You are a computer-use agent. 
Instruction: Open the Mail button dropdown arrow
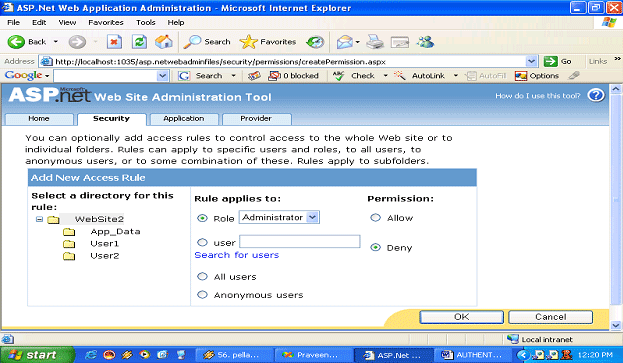pyautogui.click(x=358, y=42)
